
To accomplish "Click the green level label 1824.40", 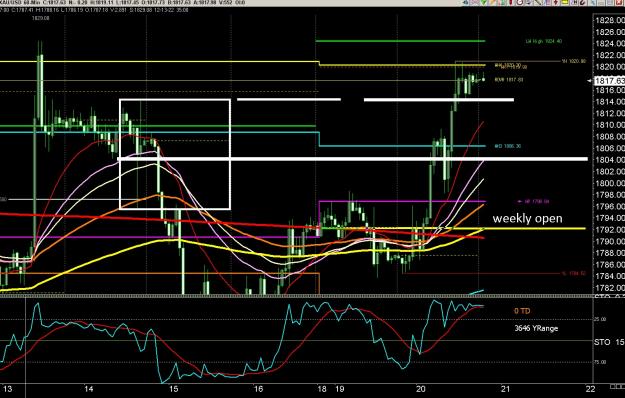I will tap(544, 41).
